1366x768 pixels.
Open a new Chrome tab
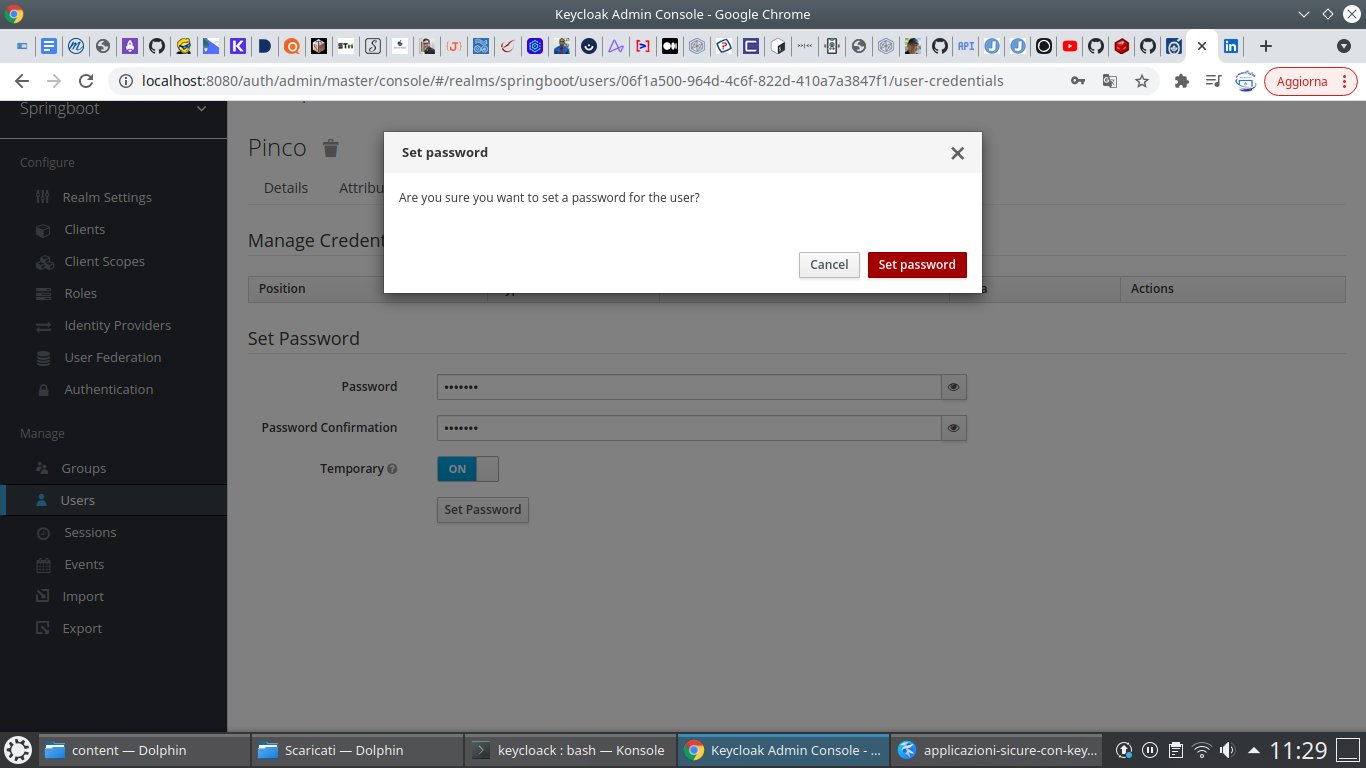pos(1266,46)
